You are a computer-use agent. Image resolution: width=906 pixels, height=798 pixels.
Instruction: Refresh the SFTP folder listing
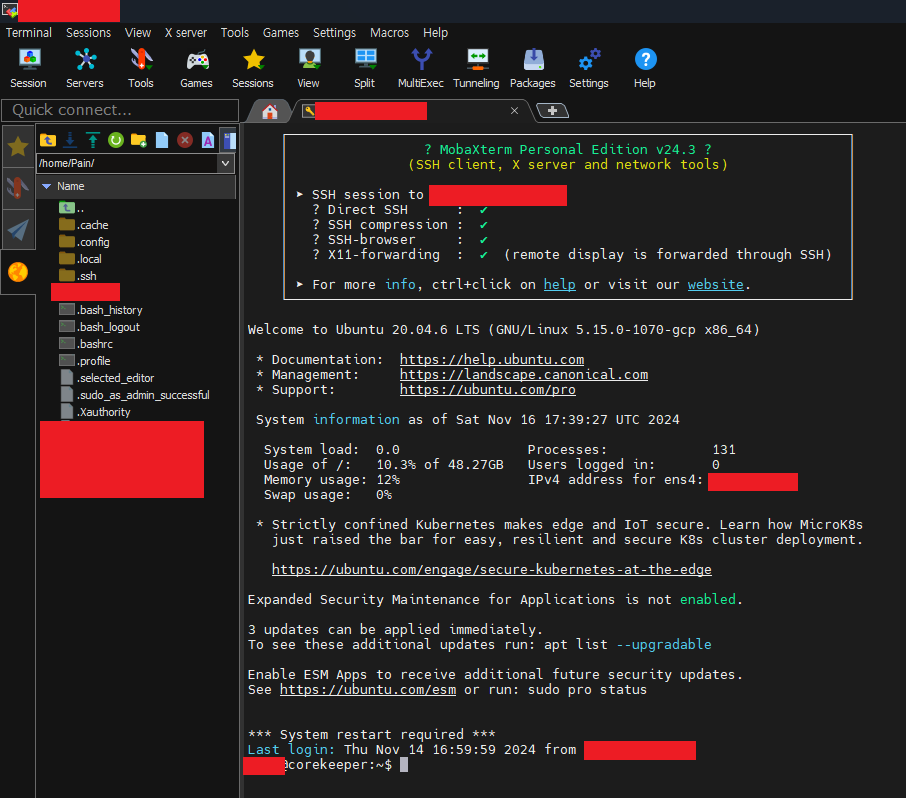tap(116, 140)
